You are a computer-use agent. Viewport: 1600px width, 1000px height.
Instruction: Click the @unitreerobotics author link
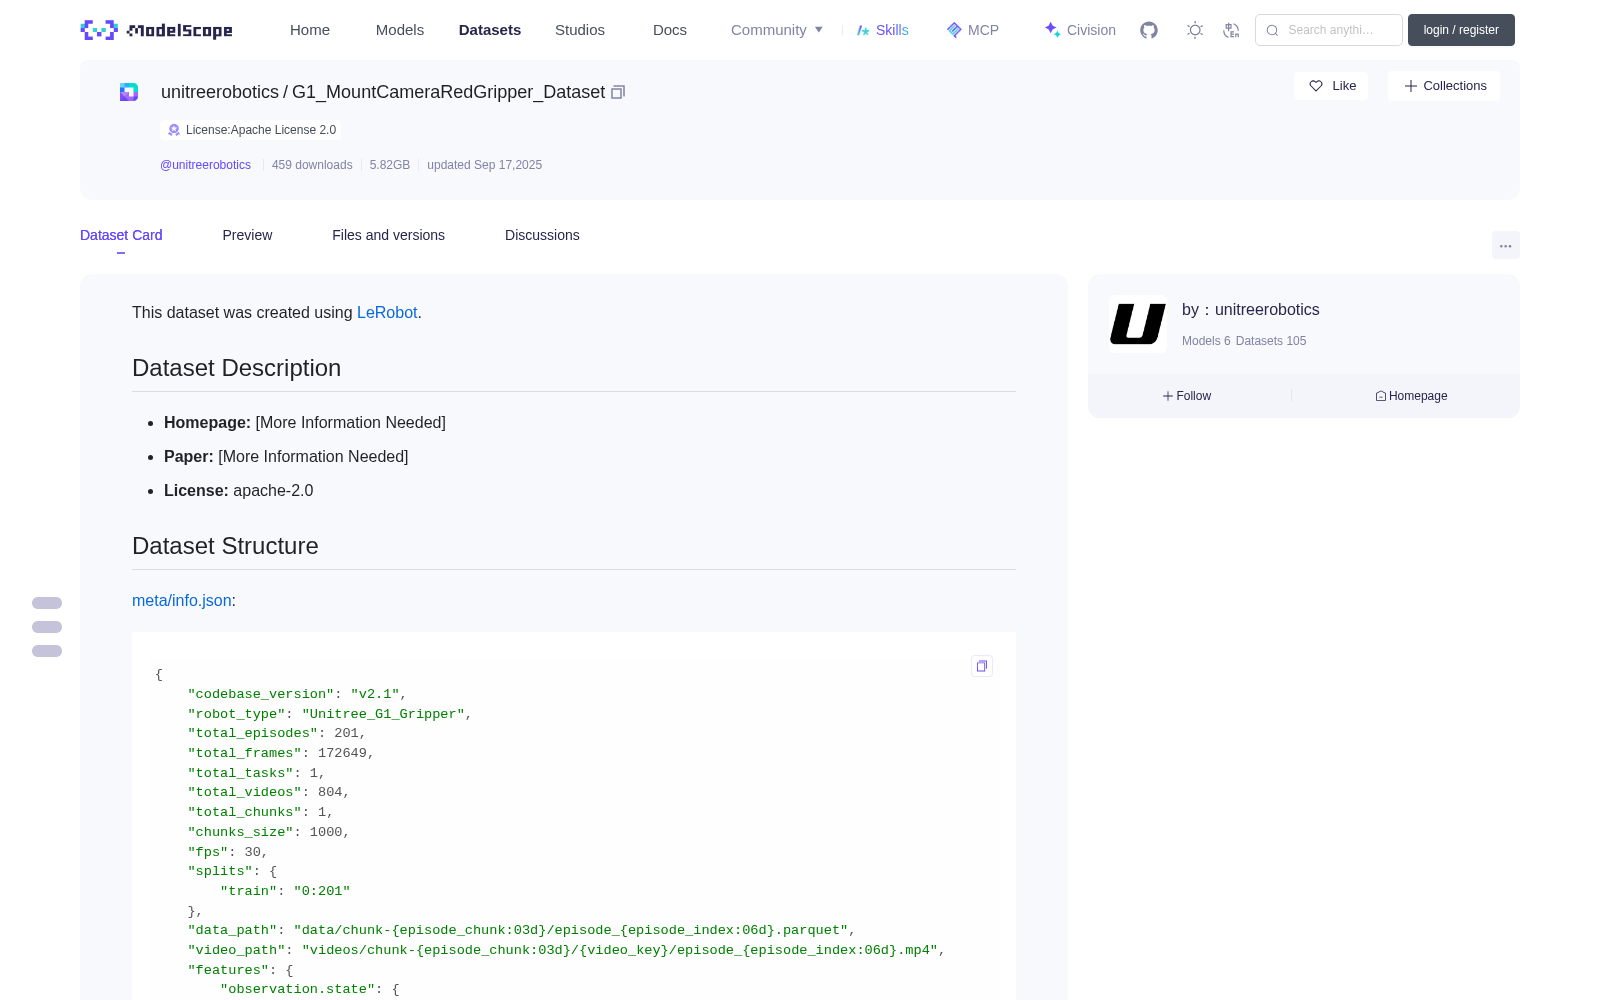205,165
